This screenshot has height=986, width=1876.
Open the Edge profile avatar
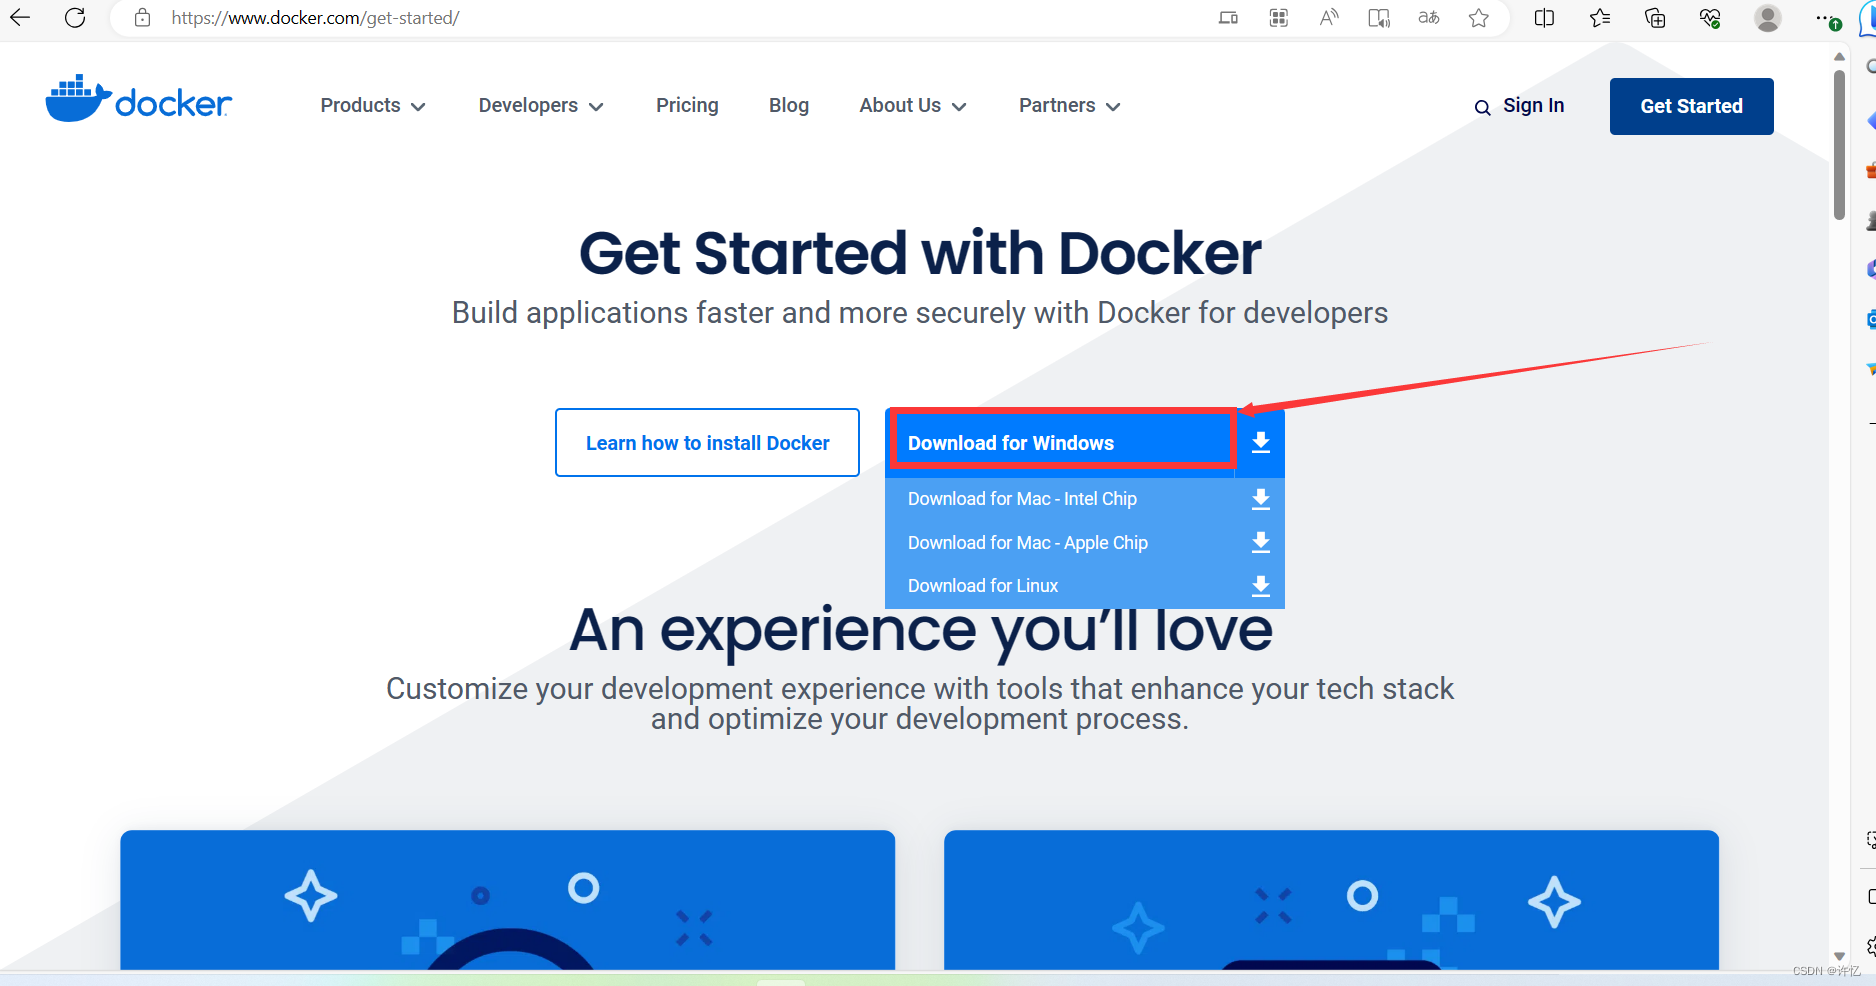pyautogui.click(x=1768, y=18)
